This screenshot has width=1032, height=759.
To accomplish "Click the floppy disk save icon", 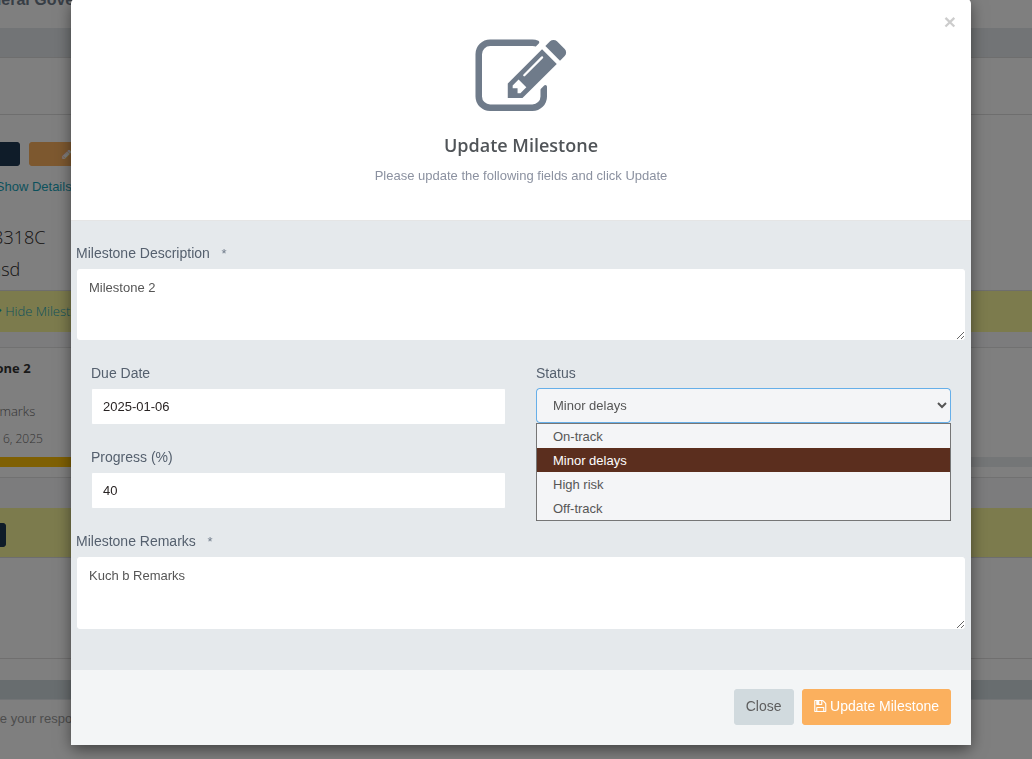I will [820, 706].
